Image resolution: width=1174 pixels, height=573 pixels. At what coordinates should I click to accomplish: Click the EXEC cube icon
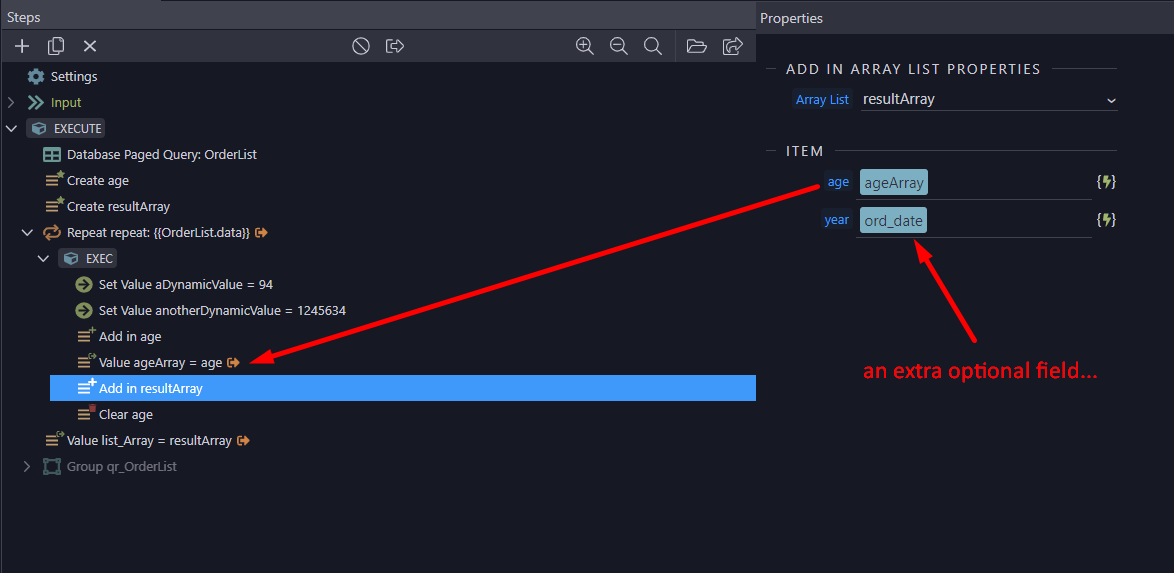pyautogui.click(x=71, y=258)
